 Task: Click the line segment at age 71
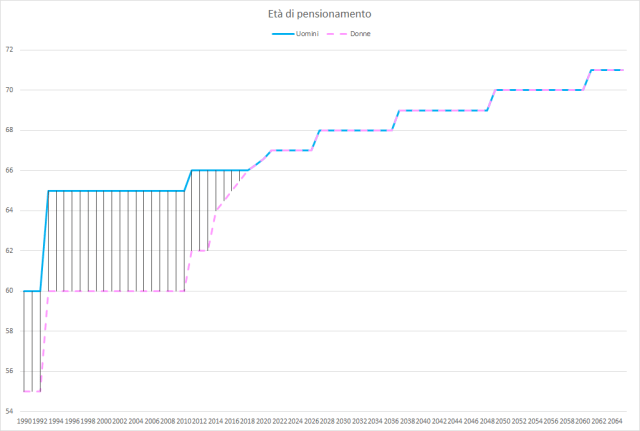(607, 70)
